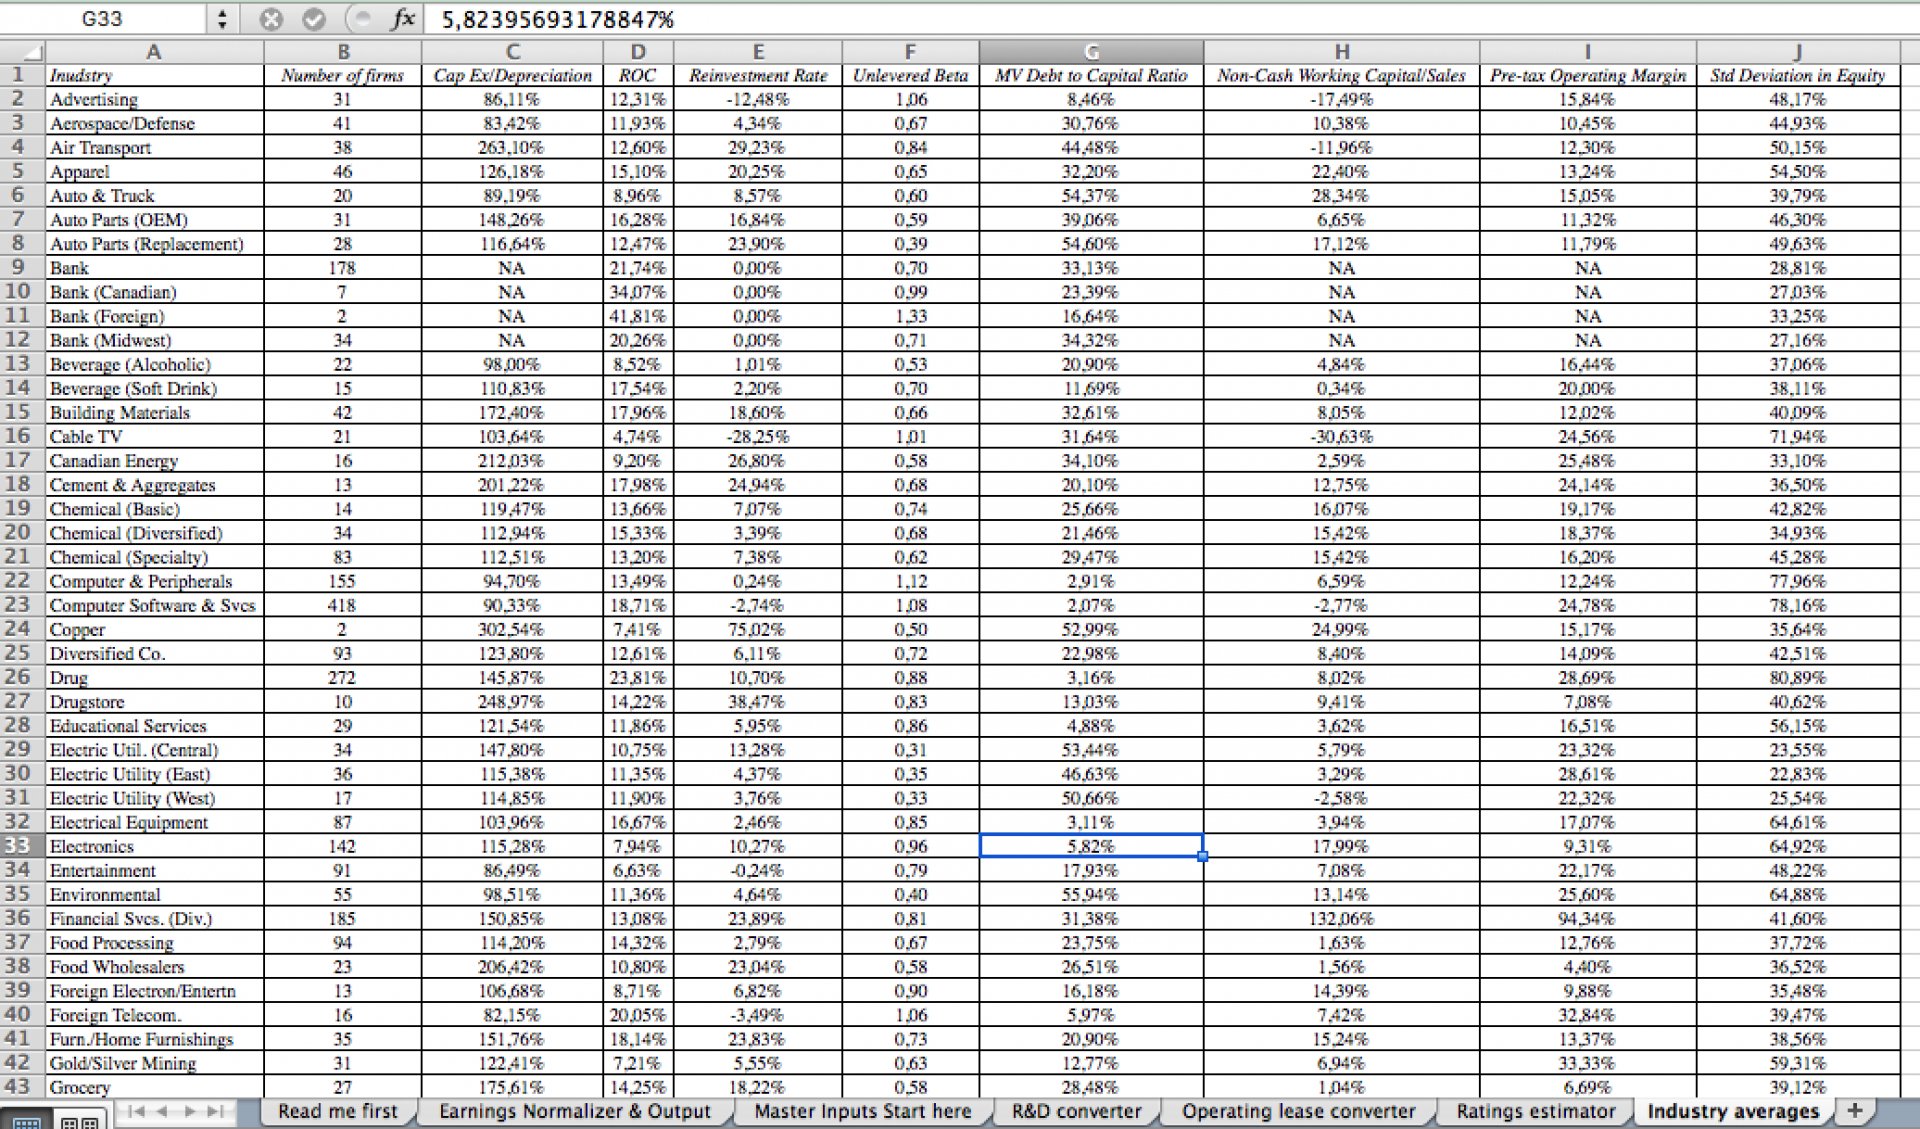The image size is (1920, 1129).
Task: Select column F header
Action: click(x=910, y=52)
